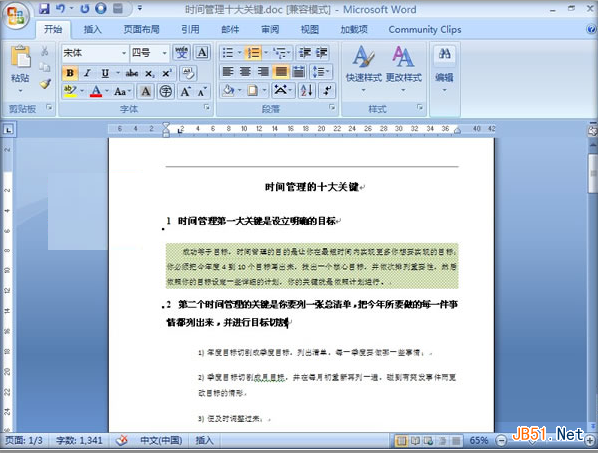The image size is (598, 453).
Task: Open Word help icon
Action: pyautogui.click(x=591, y=29)
